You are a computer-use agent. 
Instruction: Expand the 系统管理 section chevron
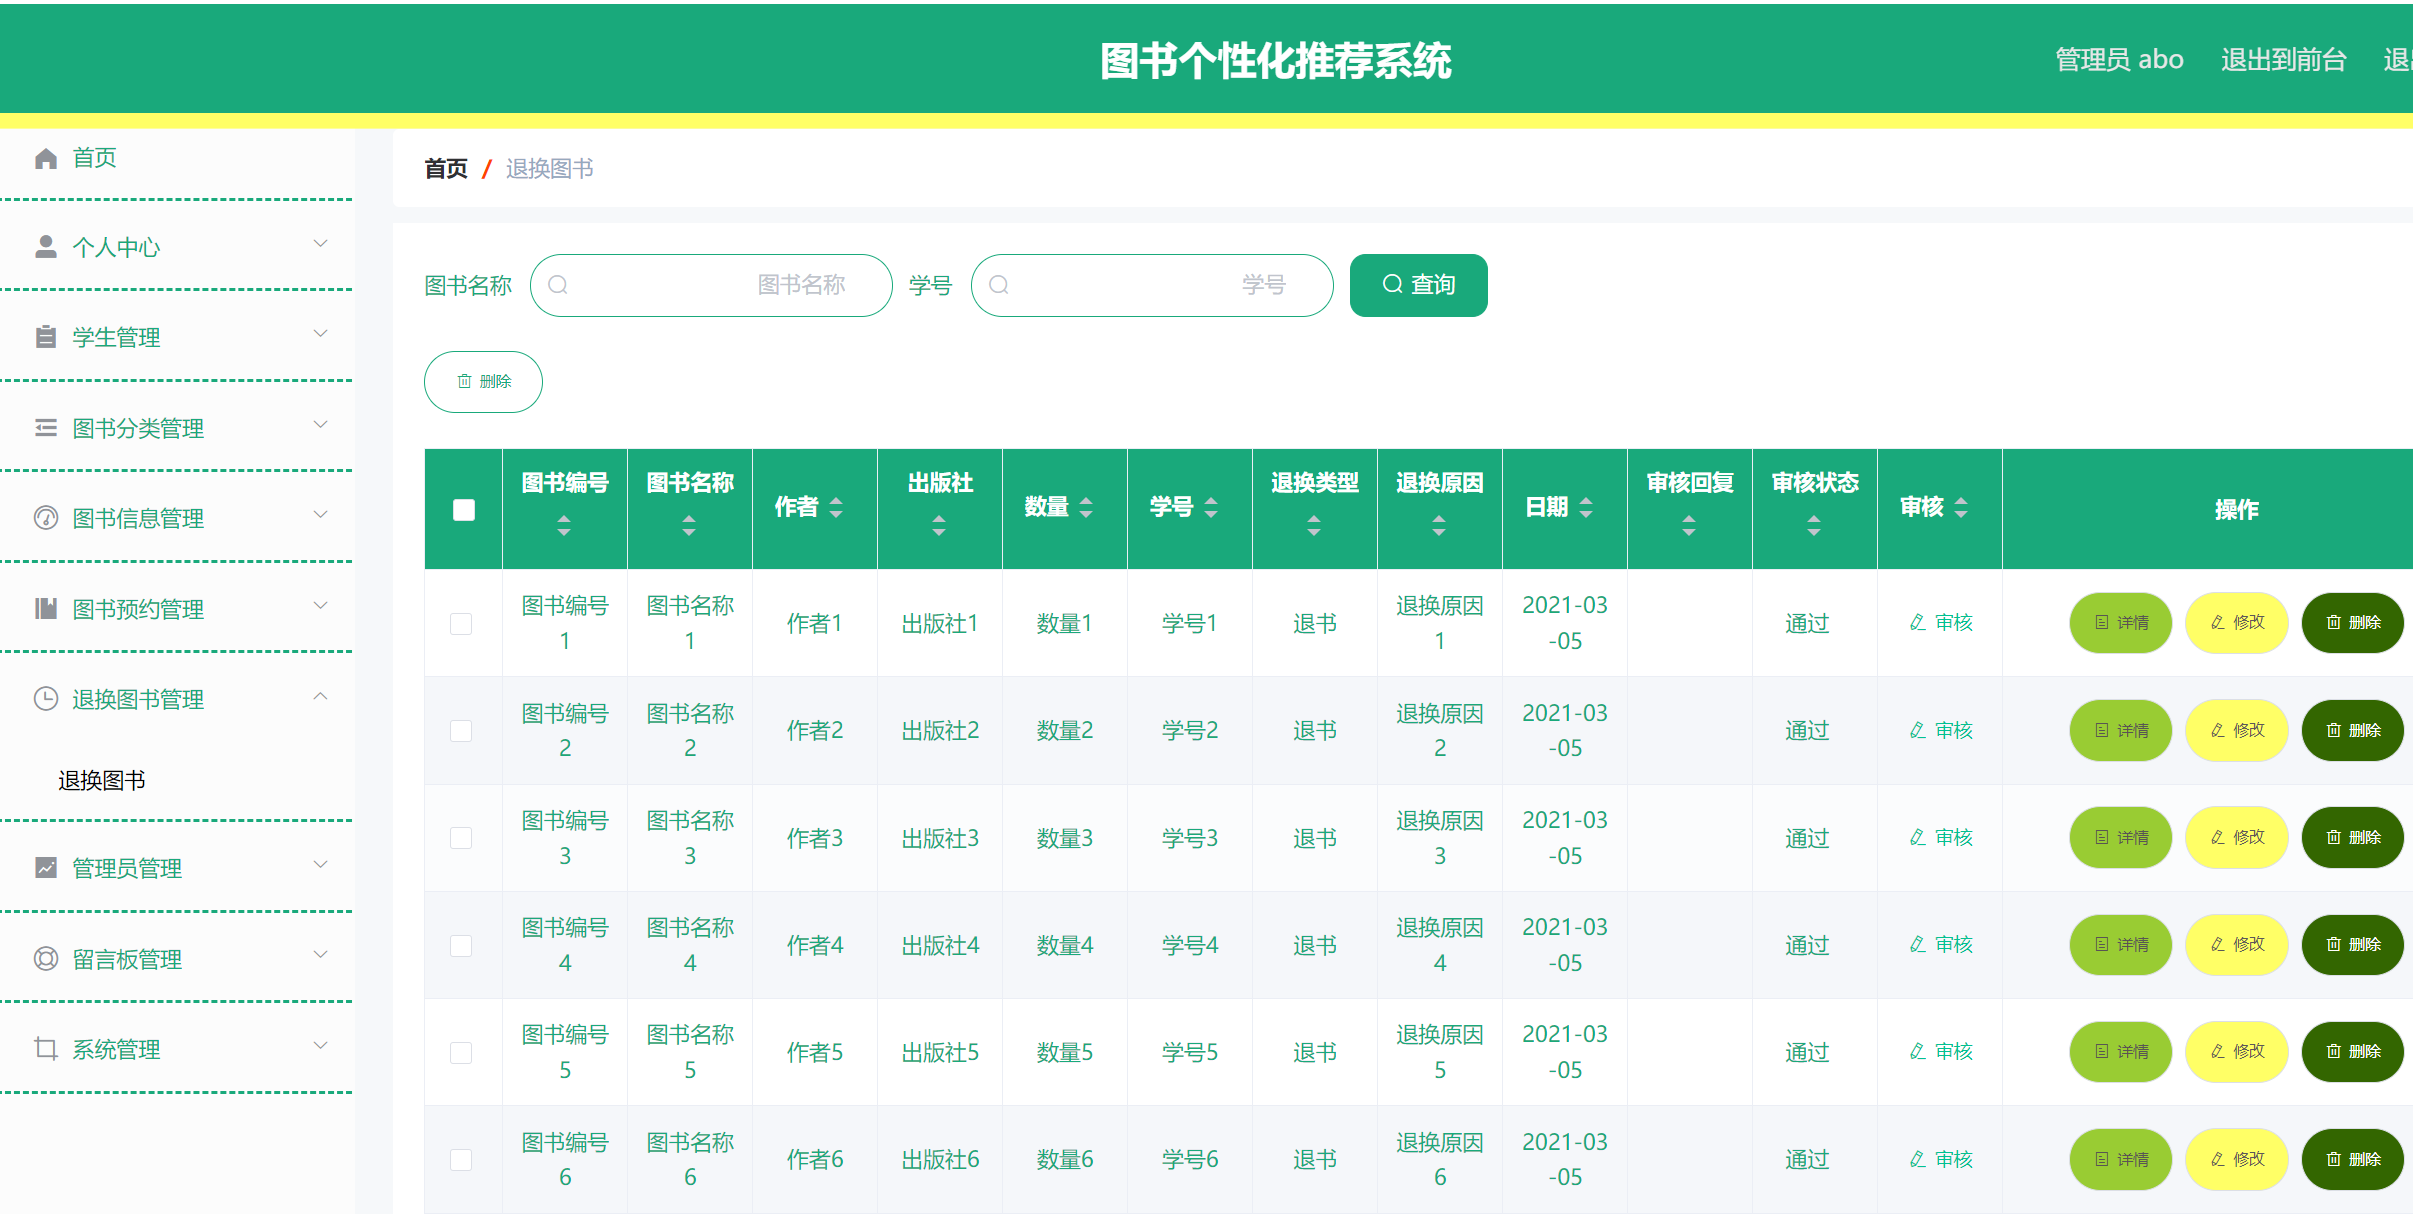tap(321, 1045)
